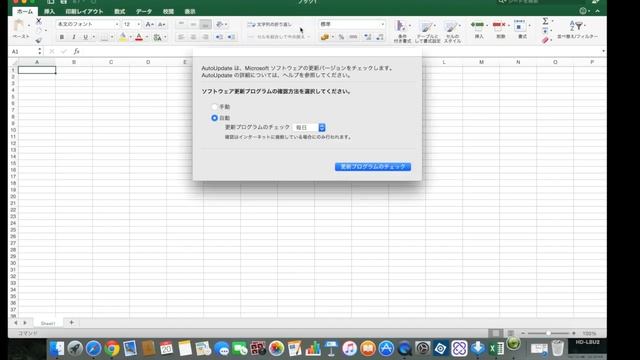Open the App Store from the Dock
640x360 pixels.
[x=386, y=349]
